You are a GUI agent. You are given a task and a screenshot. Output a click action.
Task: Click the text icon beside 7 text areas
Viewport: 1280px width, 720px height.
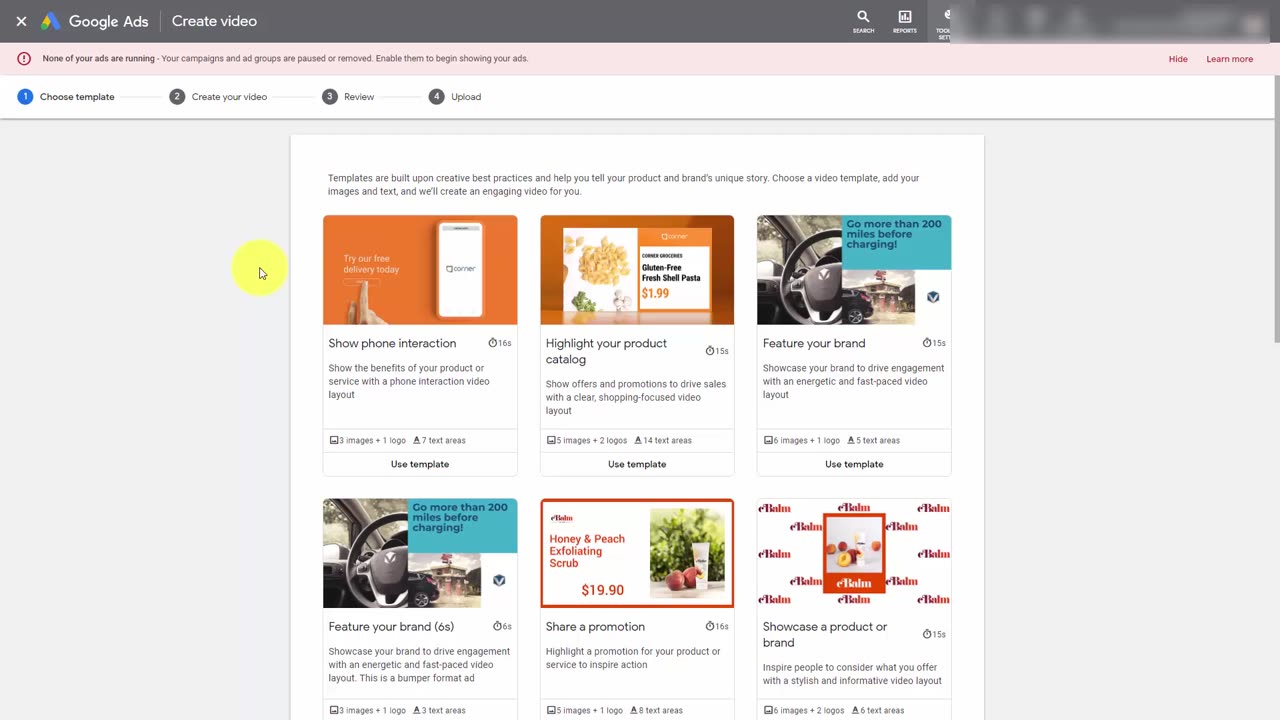click(x=417, y=440)
